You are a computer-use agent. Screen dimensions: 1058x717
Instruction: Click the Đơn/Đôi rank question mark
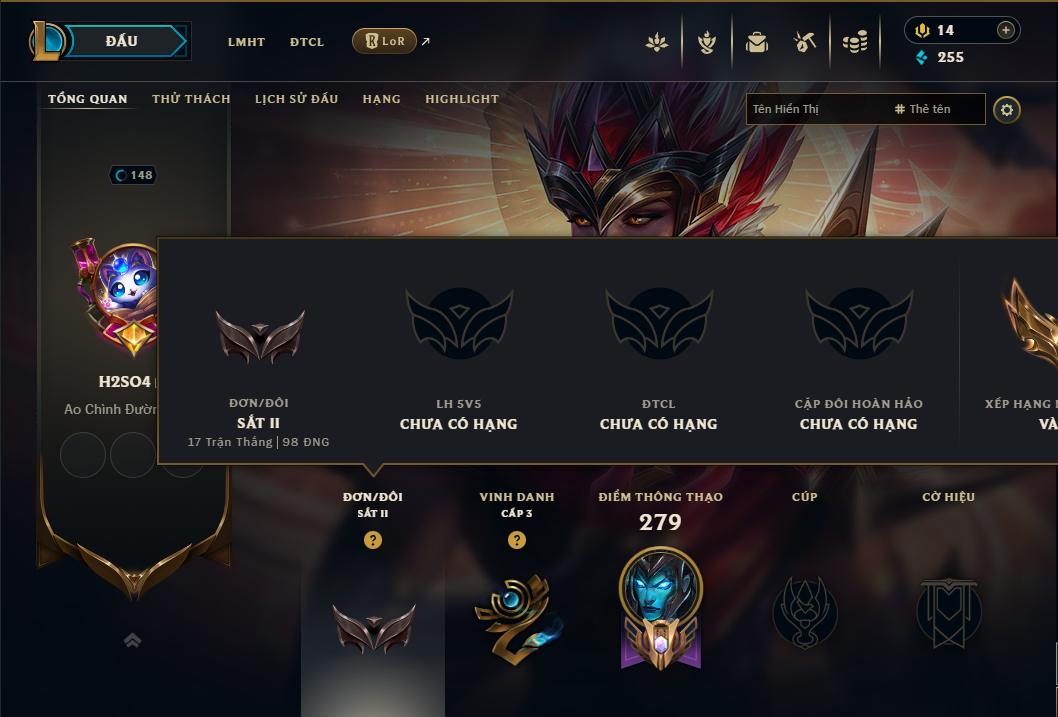point(372,540)
